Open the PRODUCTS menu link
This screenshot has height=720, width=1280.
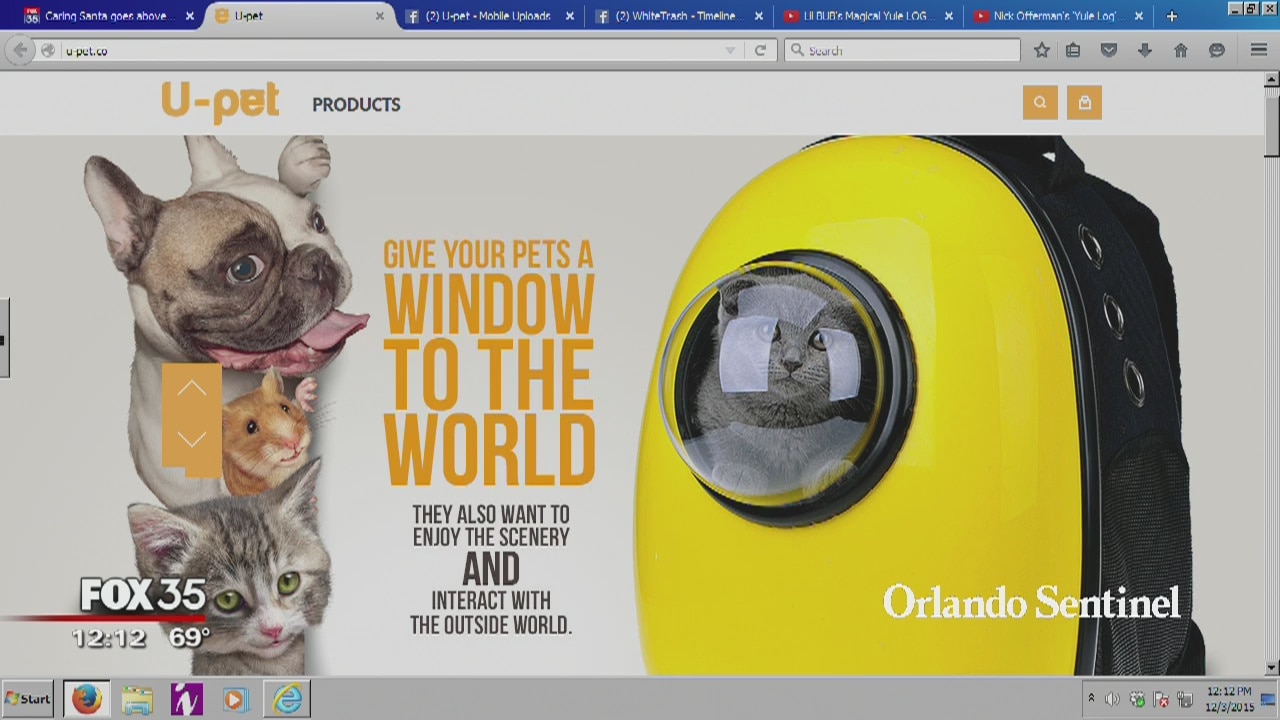(356, 104)
